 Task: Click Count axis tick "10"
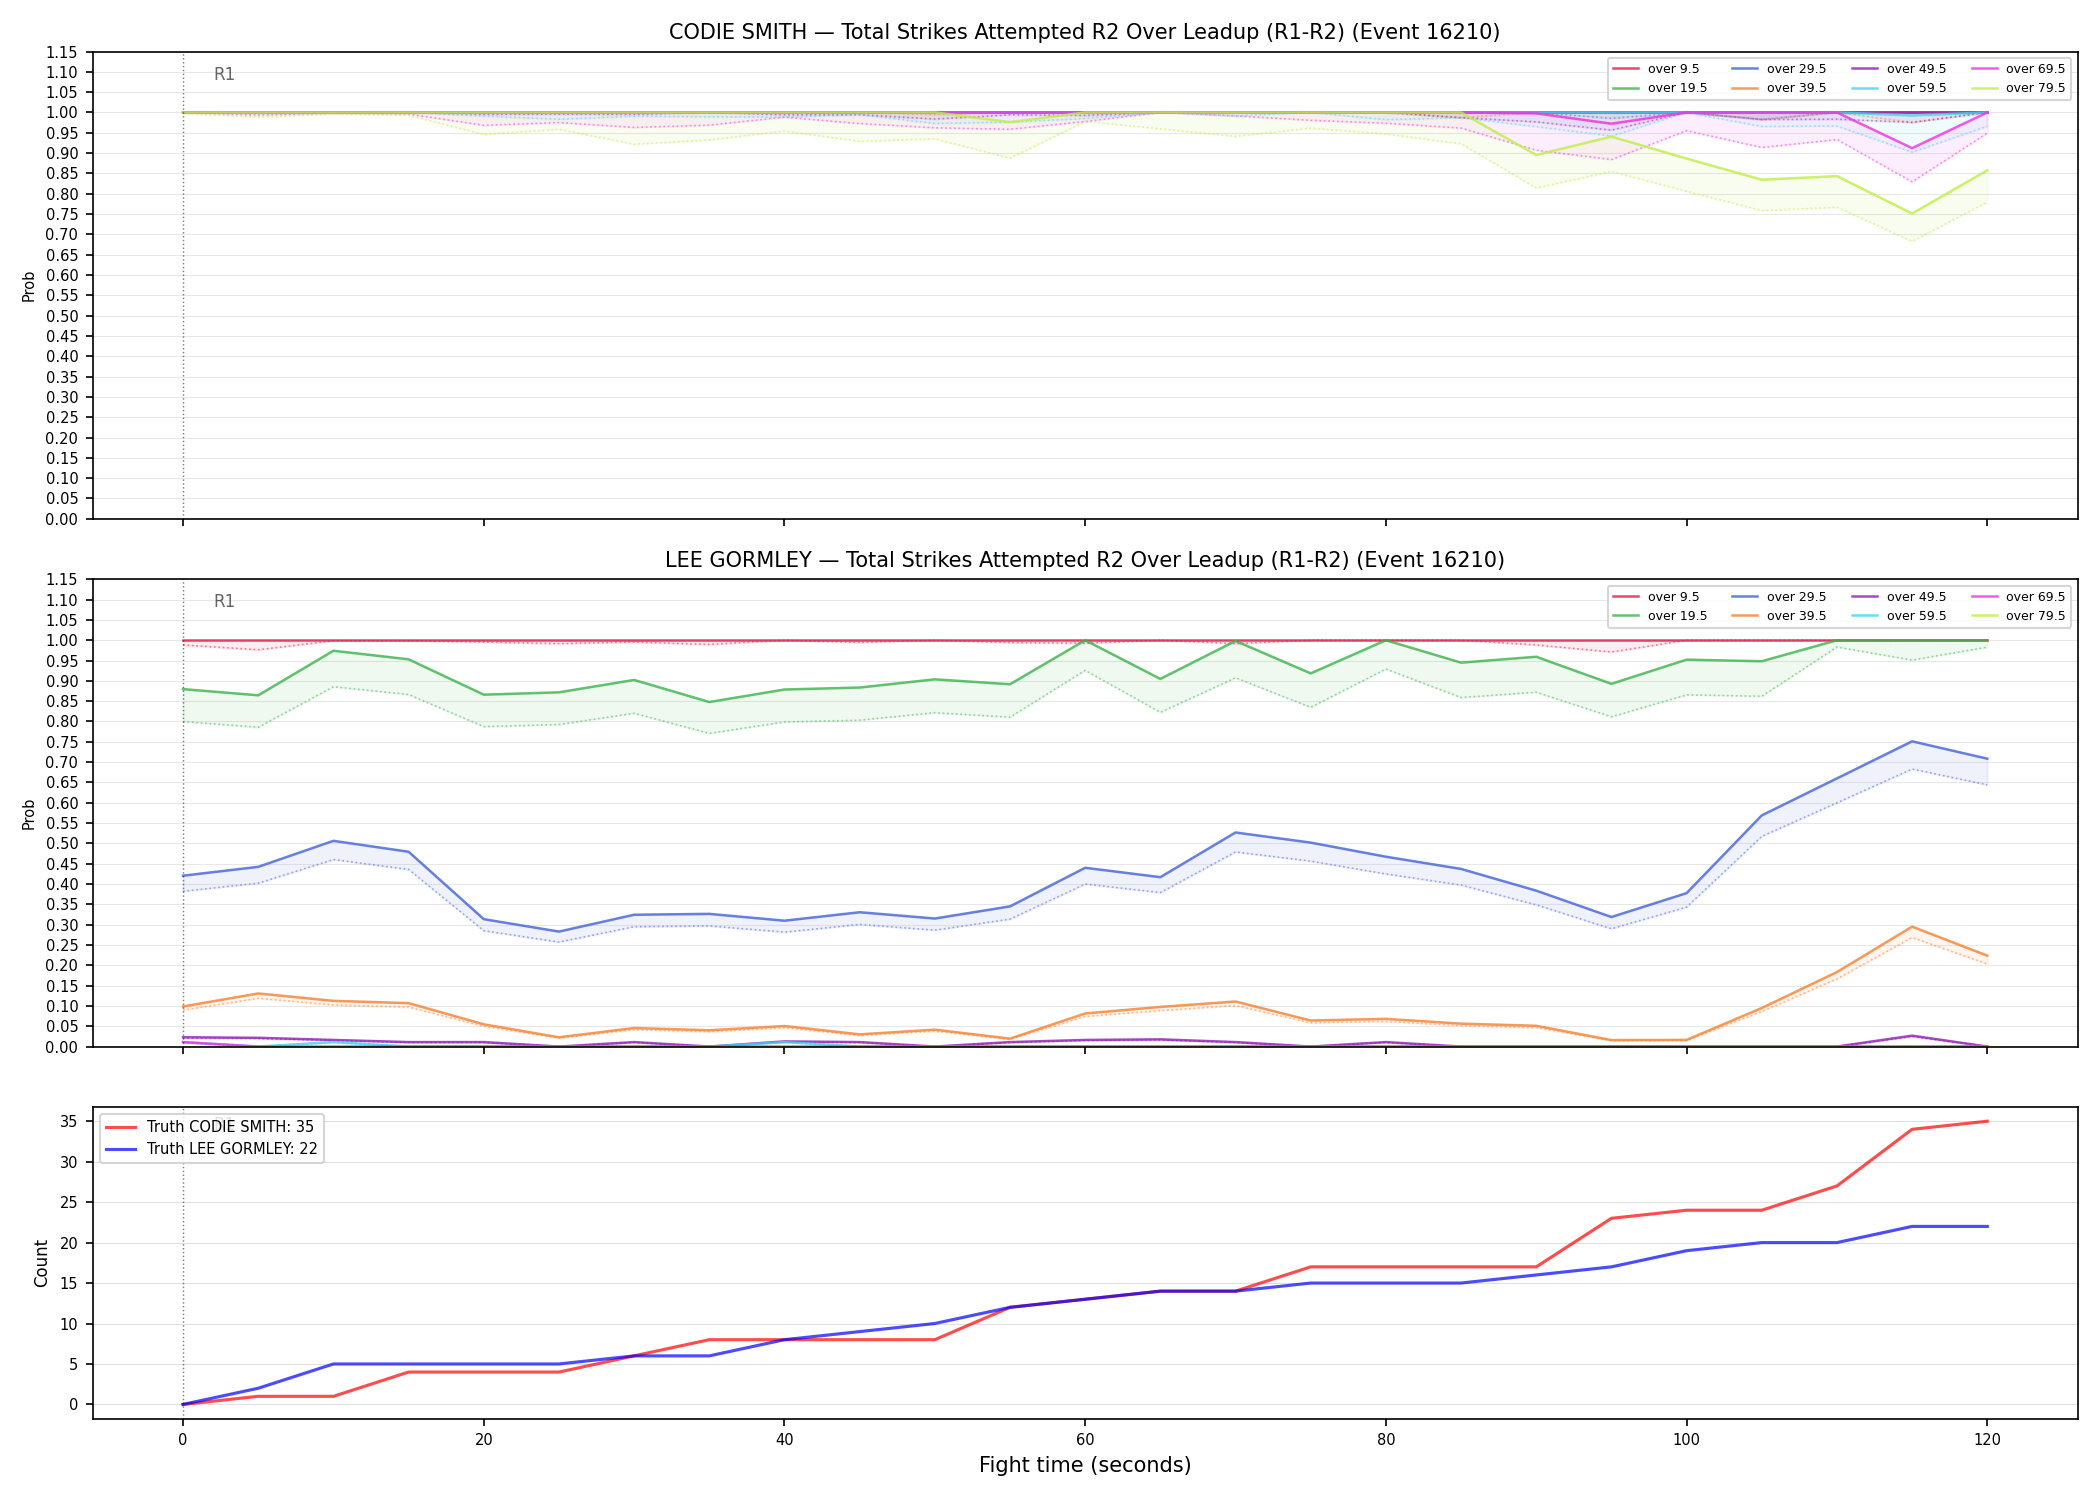click(70, 1324)
